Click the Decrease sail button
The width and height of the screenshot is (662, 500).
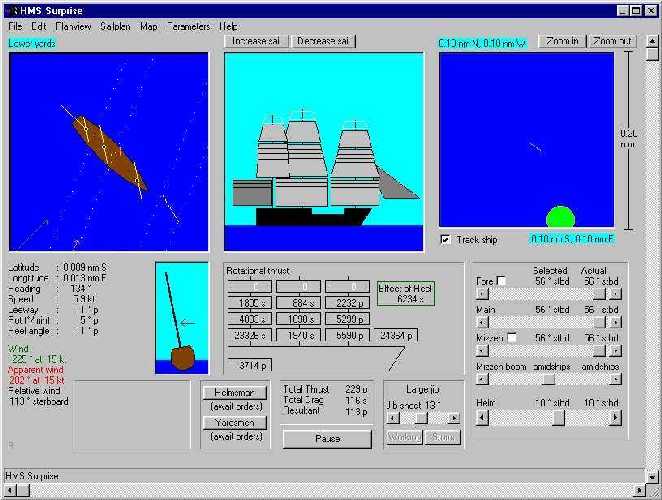tap(323, 41)
